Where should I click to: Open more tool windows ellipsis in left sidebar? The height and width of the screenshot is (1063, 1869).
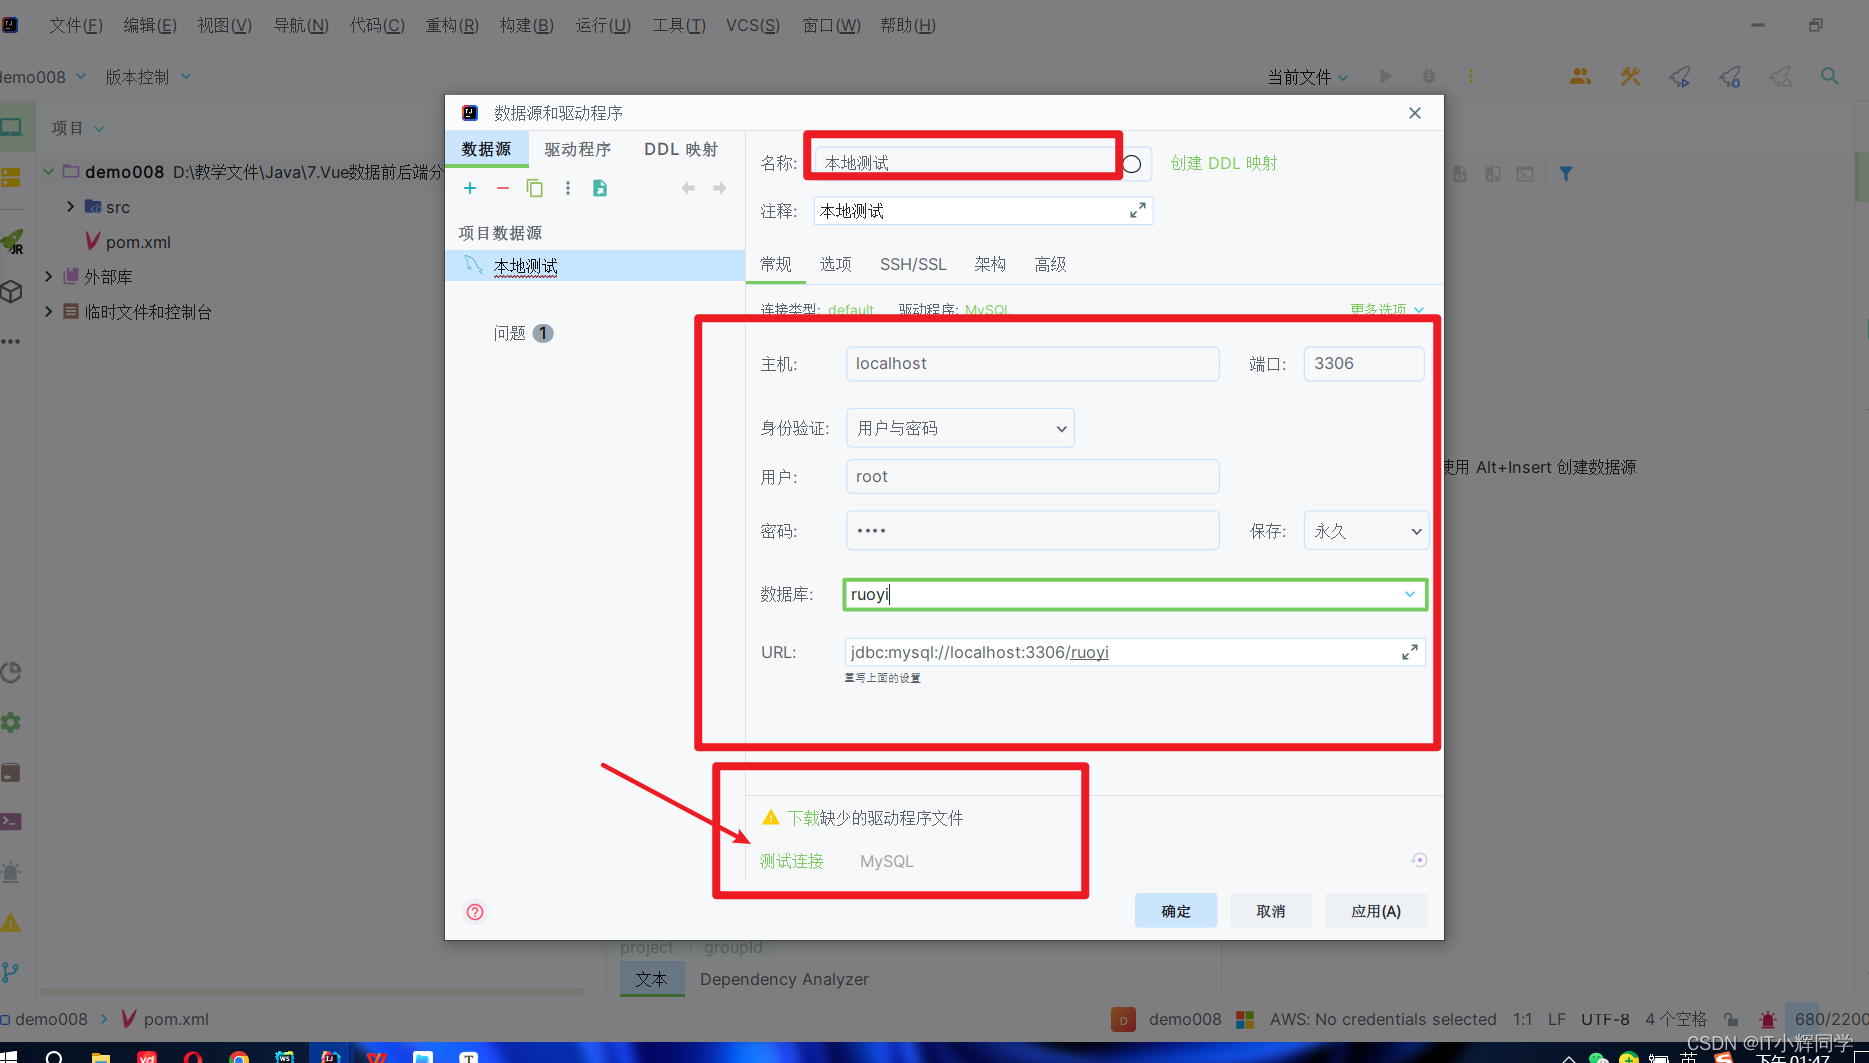coord(11,342)
